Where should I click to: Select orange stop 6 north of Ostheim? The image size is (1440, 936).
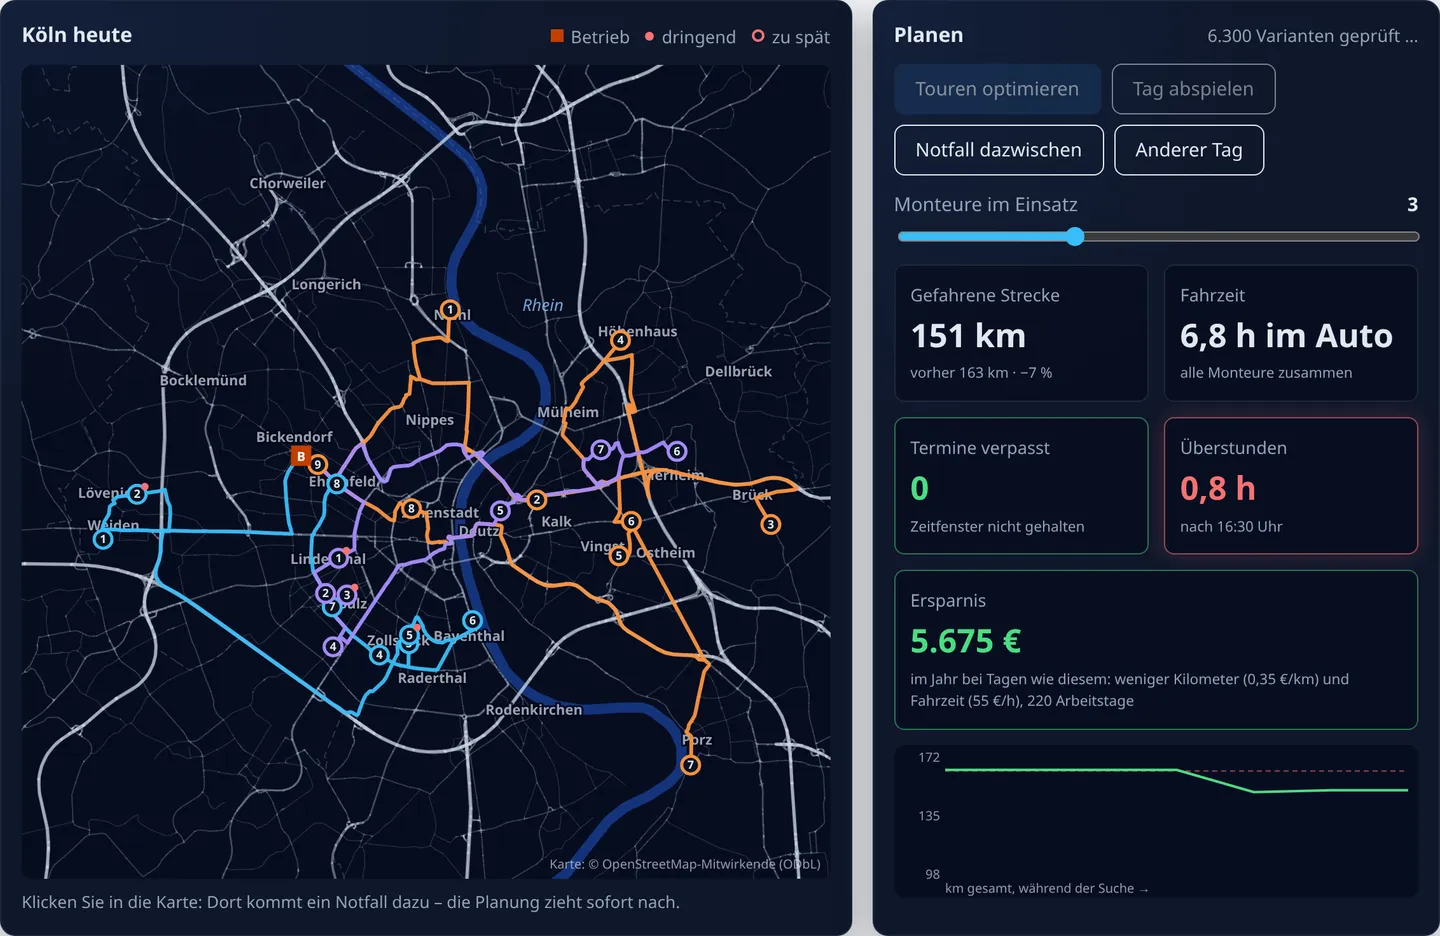click(x=631, y=521)
